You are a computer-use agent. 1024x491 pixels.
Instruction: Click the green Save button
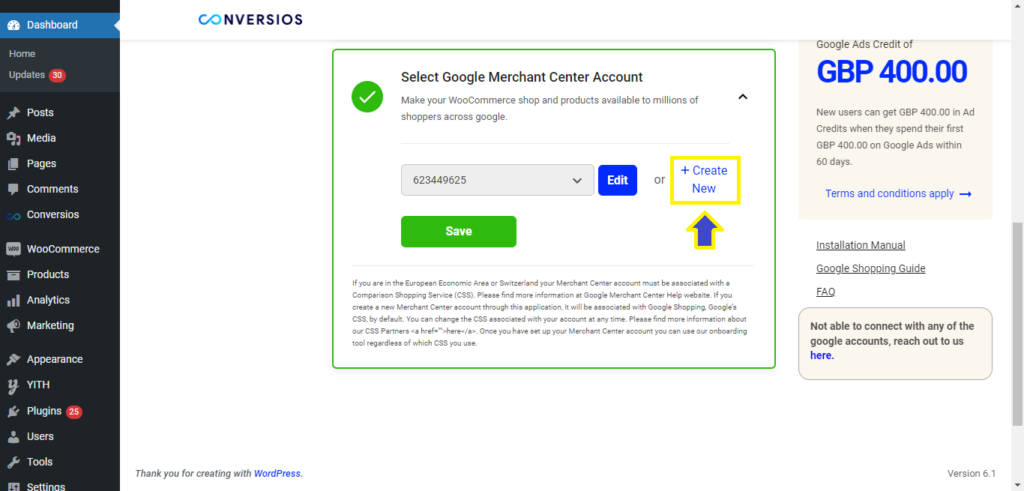(458, 232)
